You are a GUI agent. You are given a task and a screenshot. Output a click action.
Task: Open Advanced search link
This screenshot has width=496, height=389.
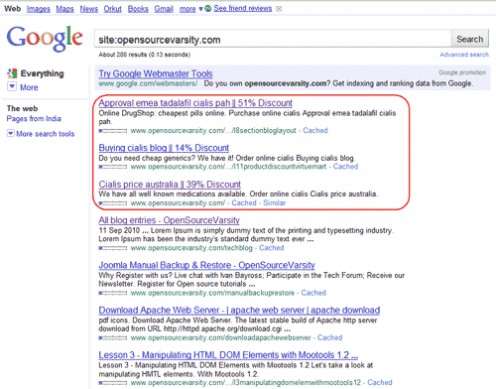tap(464, 55)
